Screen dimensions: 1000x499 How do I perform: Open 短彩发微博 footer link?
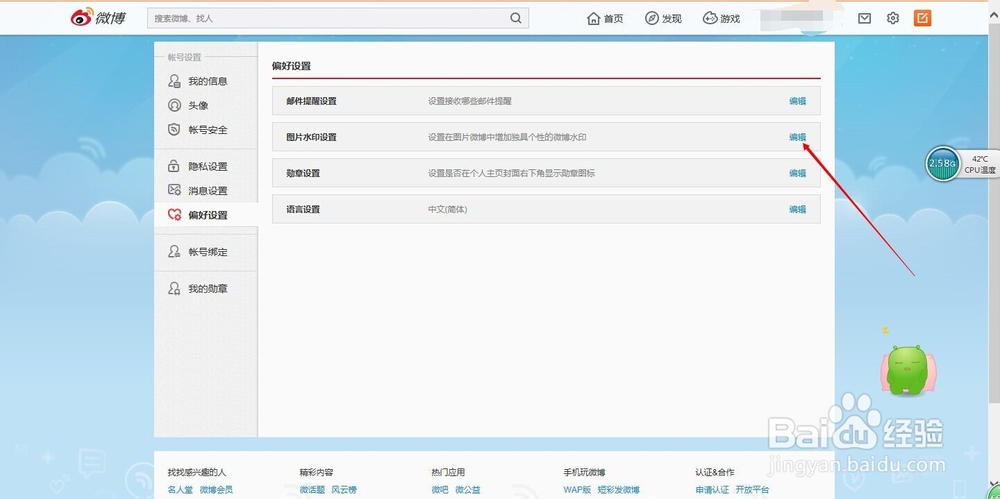pyautogui.click(x=619, y=490)
